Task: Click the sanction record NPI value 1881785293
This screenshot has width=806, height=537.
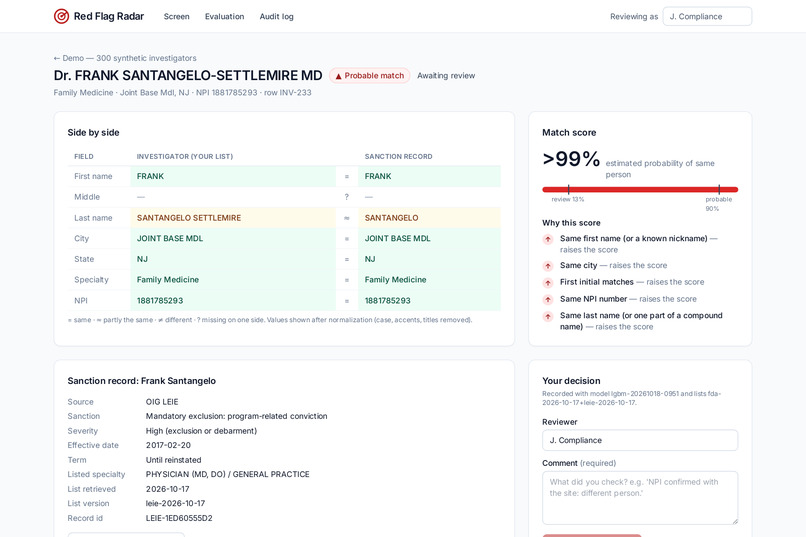Action: (388, 301)
